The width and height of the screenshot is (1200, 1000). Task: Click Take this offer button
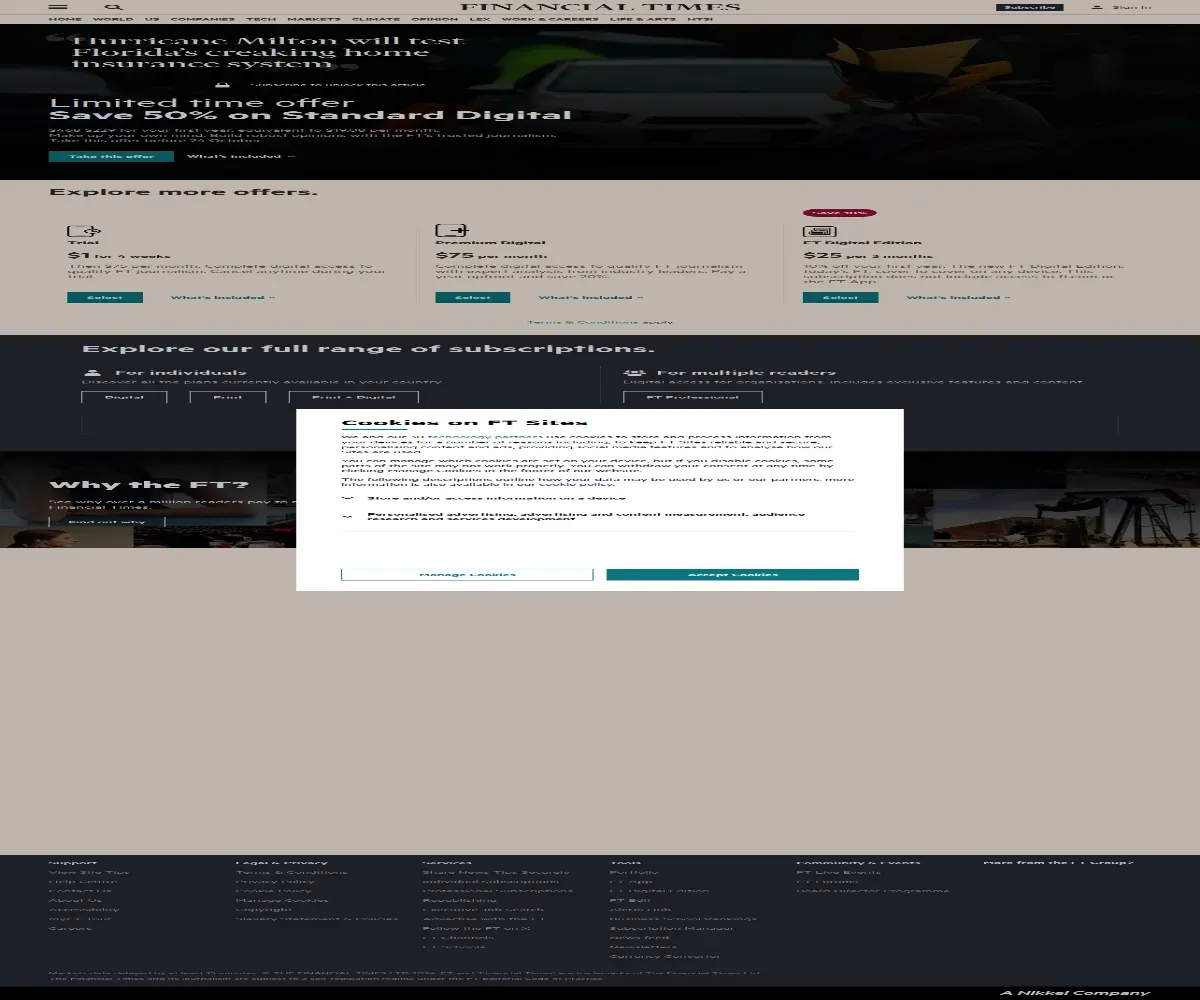coord(111,156)
